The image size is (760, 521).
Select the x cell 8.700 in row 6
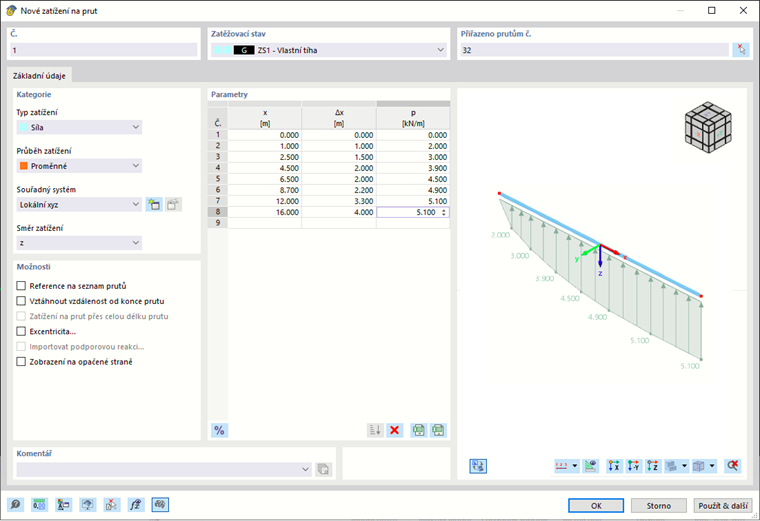tap(265, 190)
